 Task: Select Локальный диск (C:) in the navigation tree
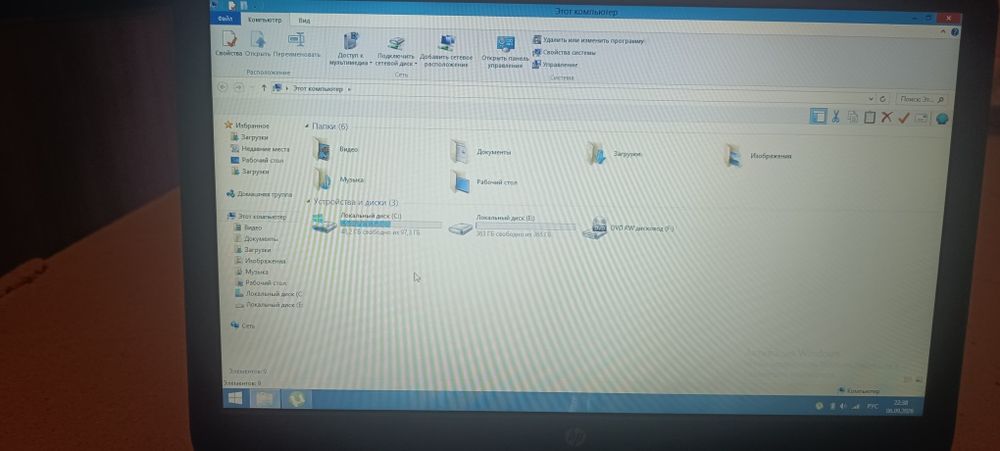pos(269,294)
